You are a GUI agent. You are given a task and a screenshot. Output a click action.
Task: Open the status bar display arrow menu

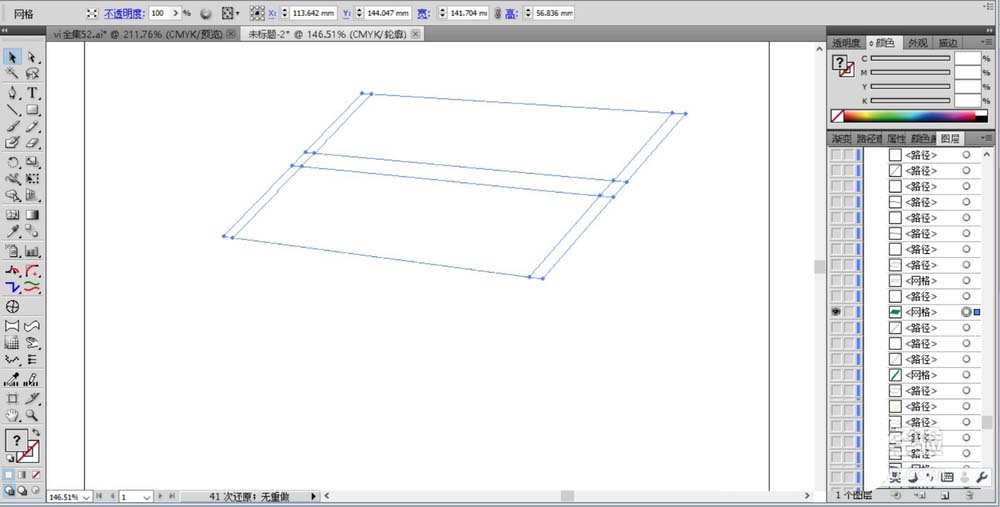click(x=313, y=496)
